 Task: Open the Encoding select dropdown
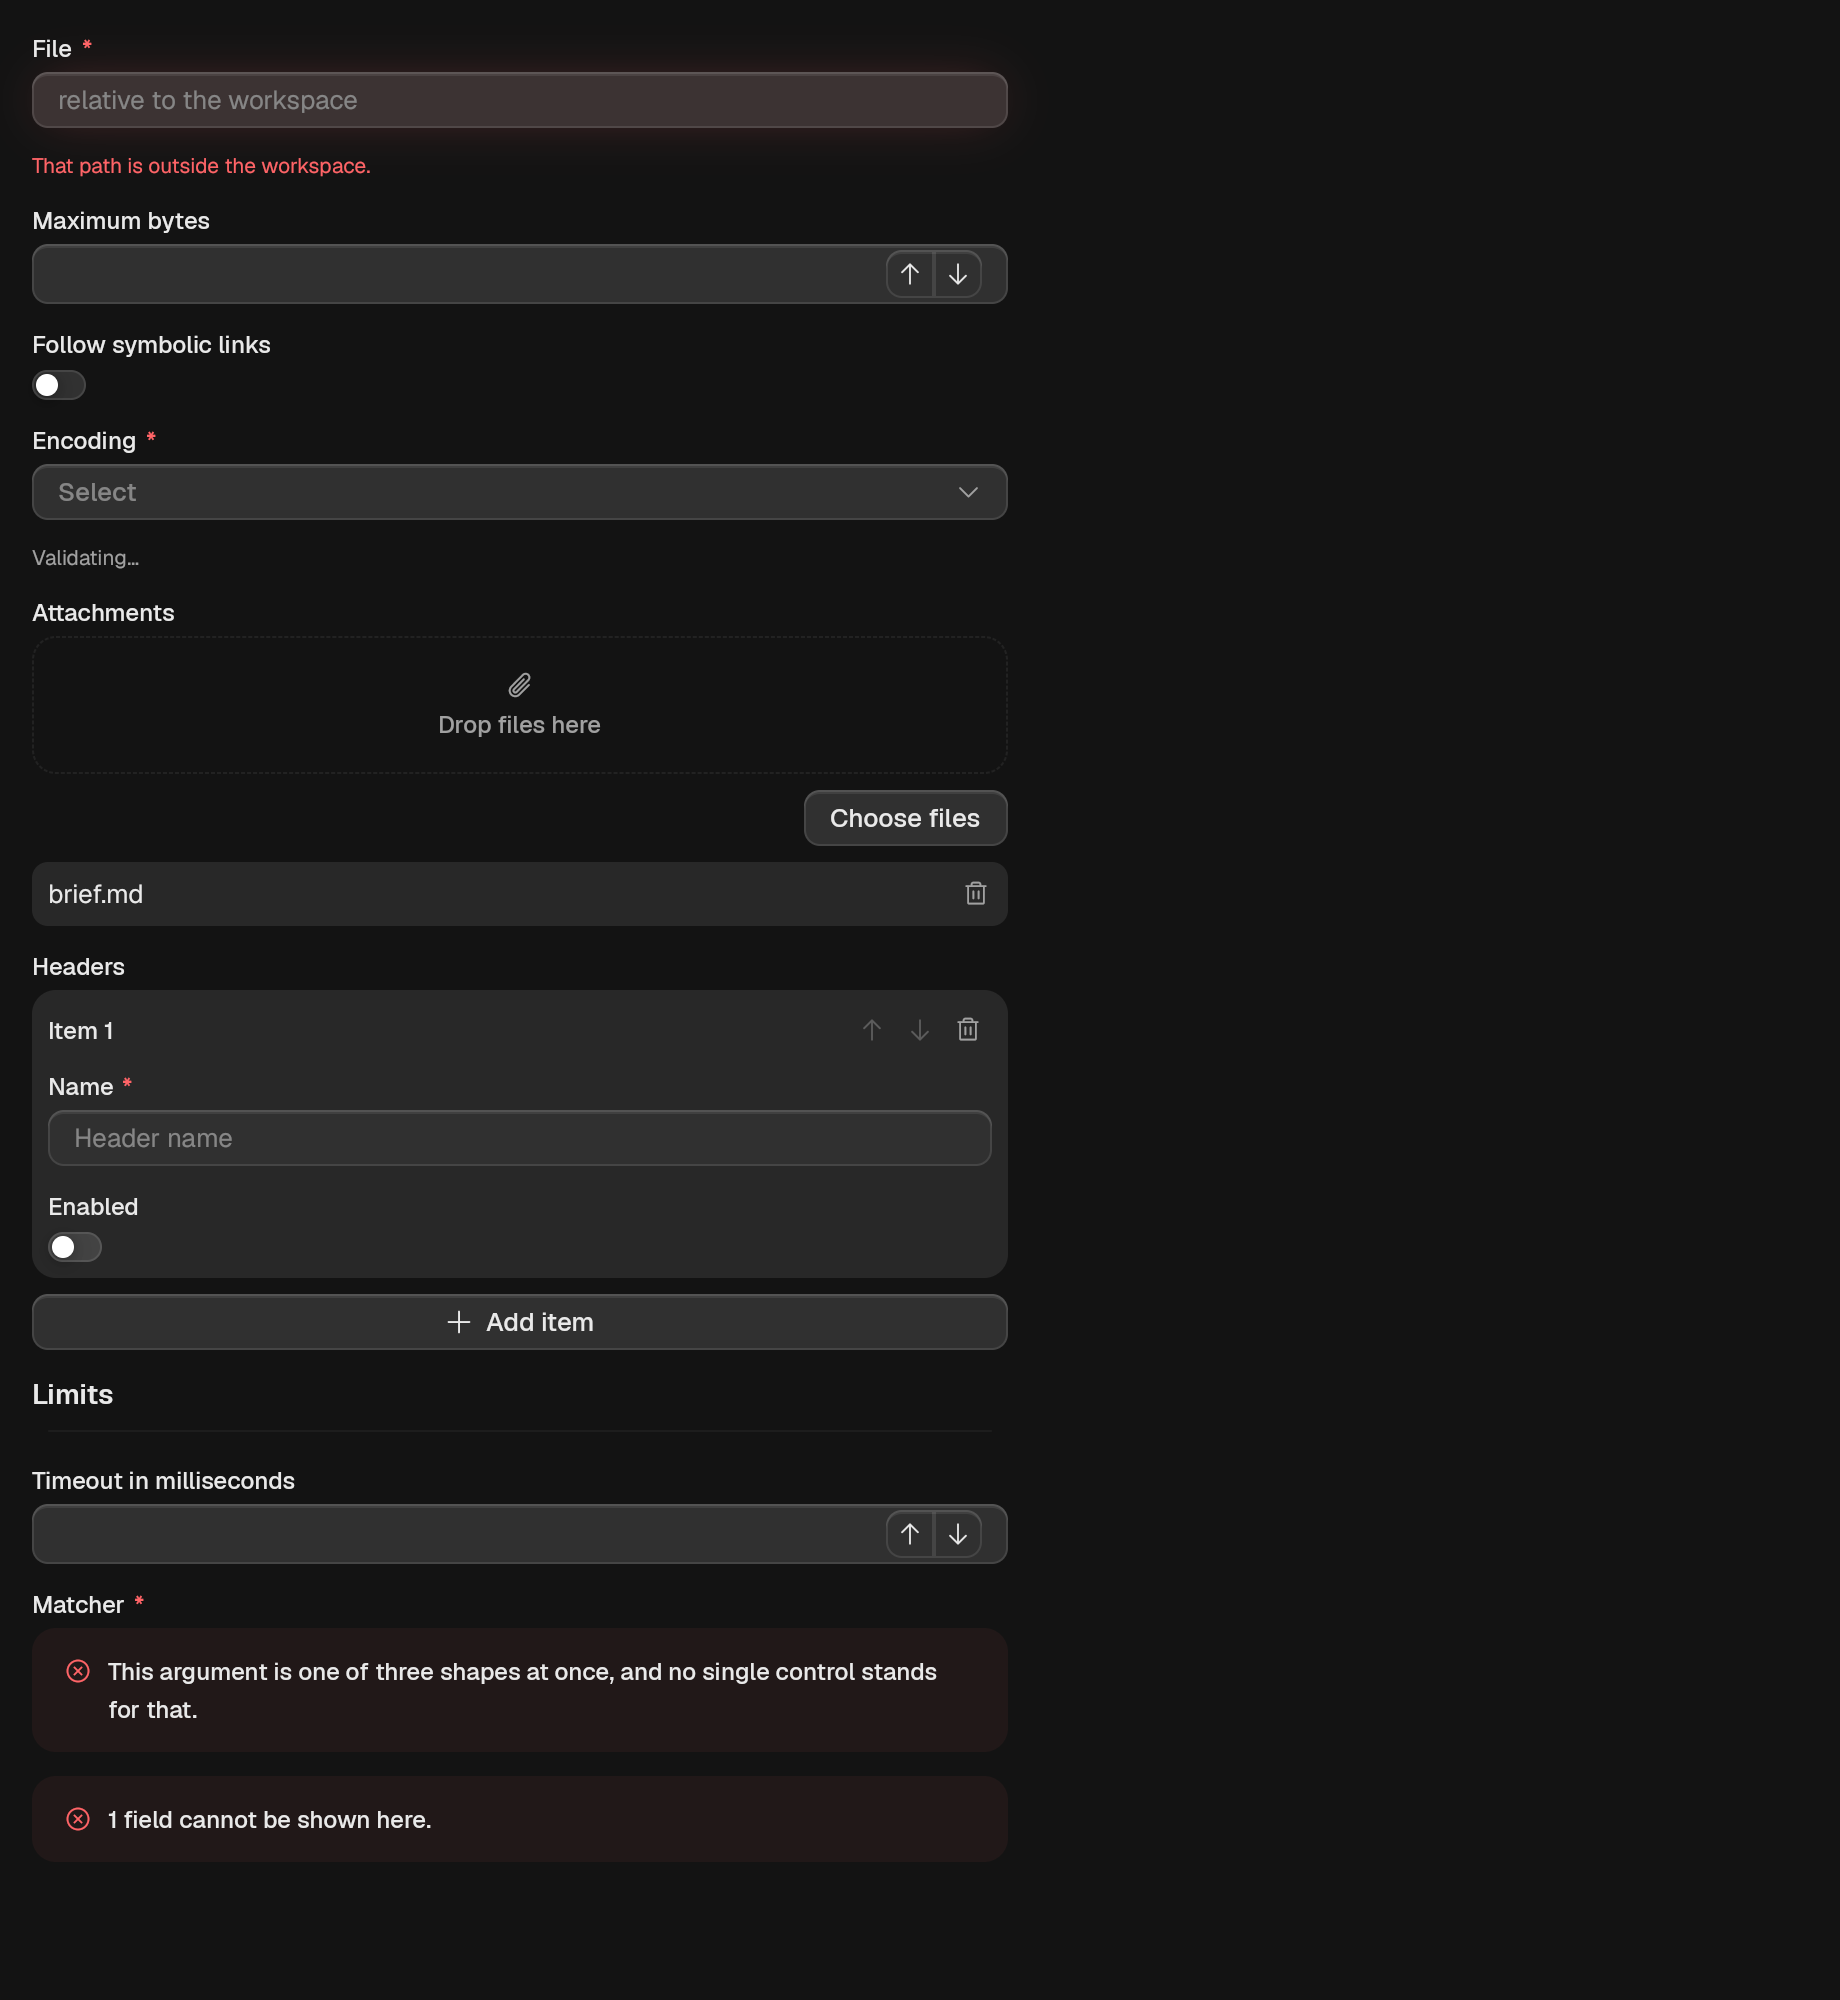tap(520, 492)
